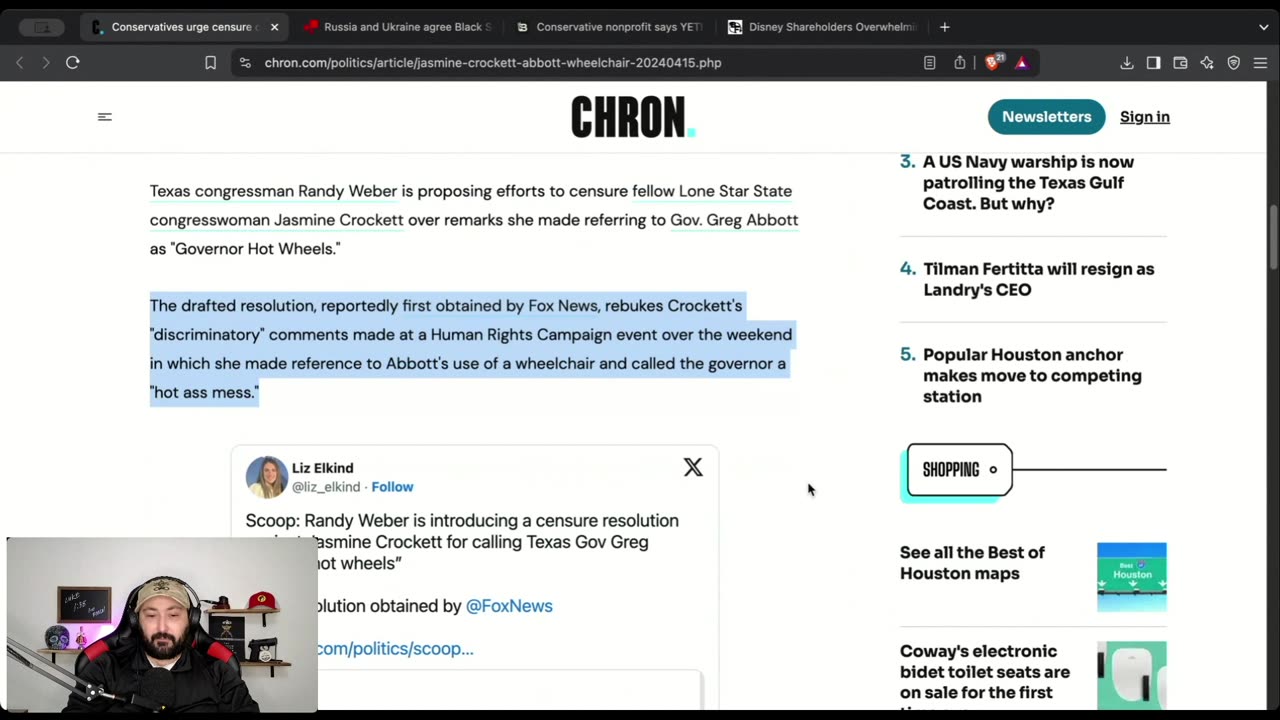Switch to Russia and Ukraine agree Black Sea tab
Image resolution: width=1280 pixels, height=720 pixels.
(x=396, y=27)
